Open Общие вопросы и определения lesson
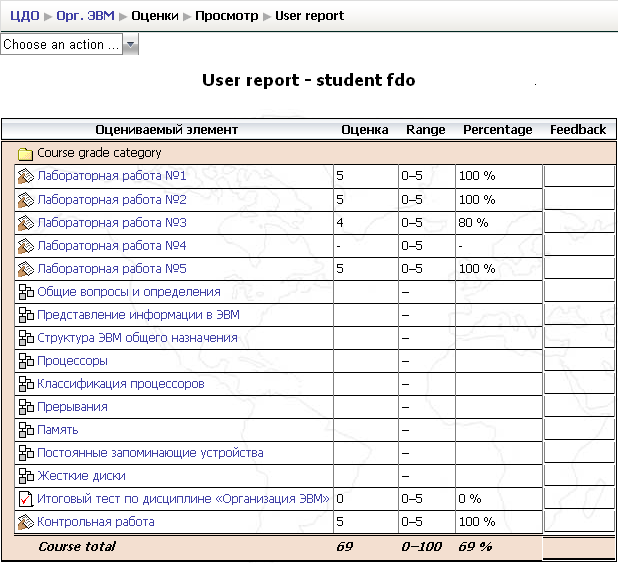The height and width of the screenshot is (563, 618). (129, 292)
